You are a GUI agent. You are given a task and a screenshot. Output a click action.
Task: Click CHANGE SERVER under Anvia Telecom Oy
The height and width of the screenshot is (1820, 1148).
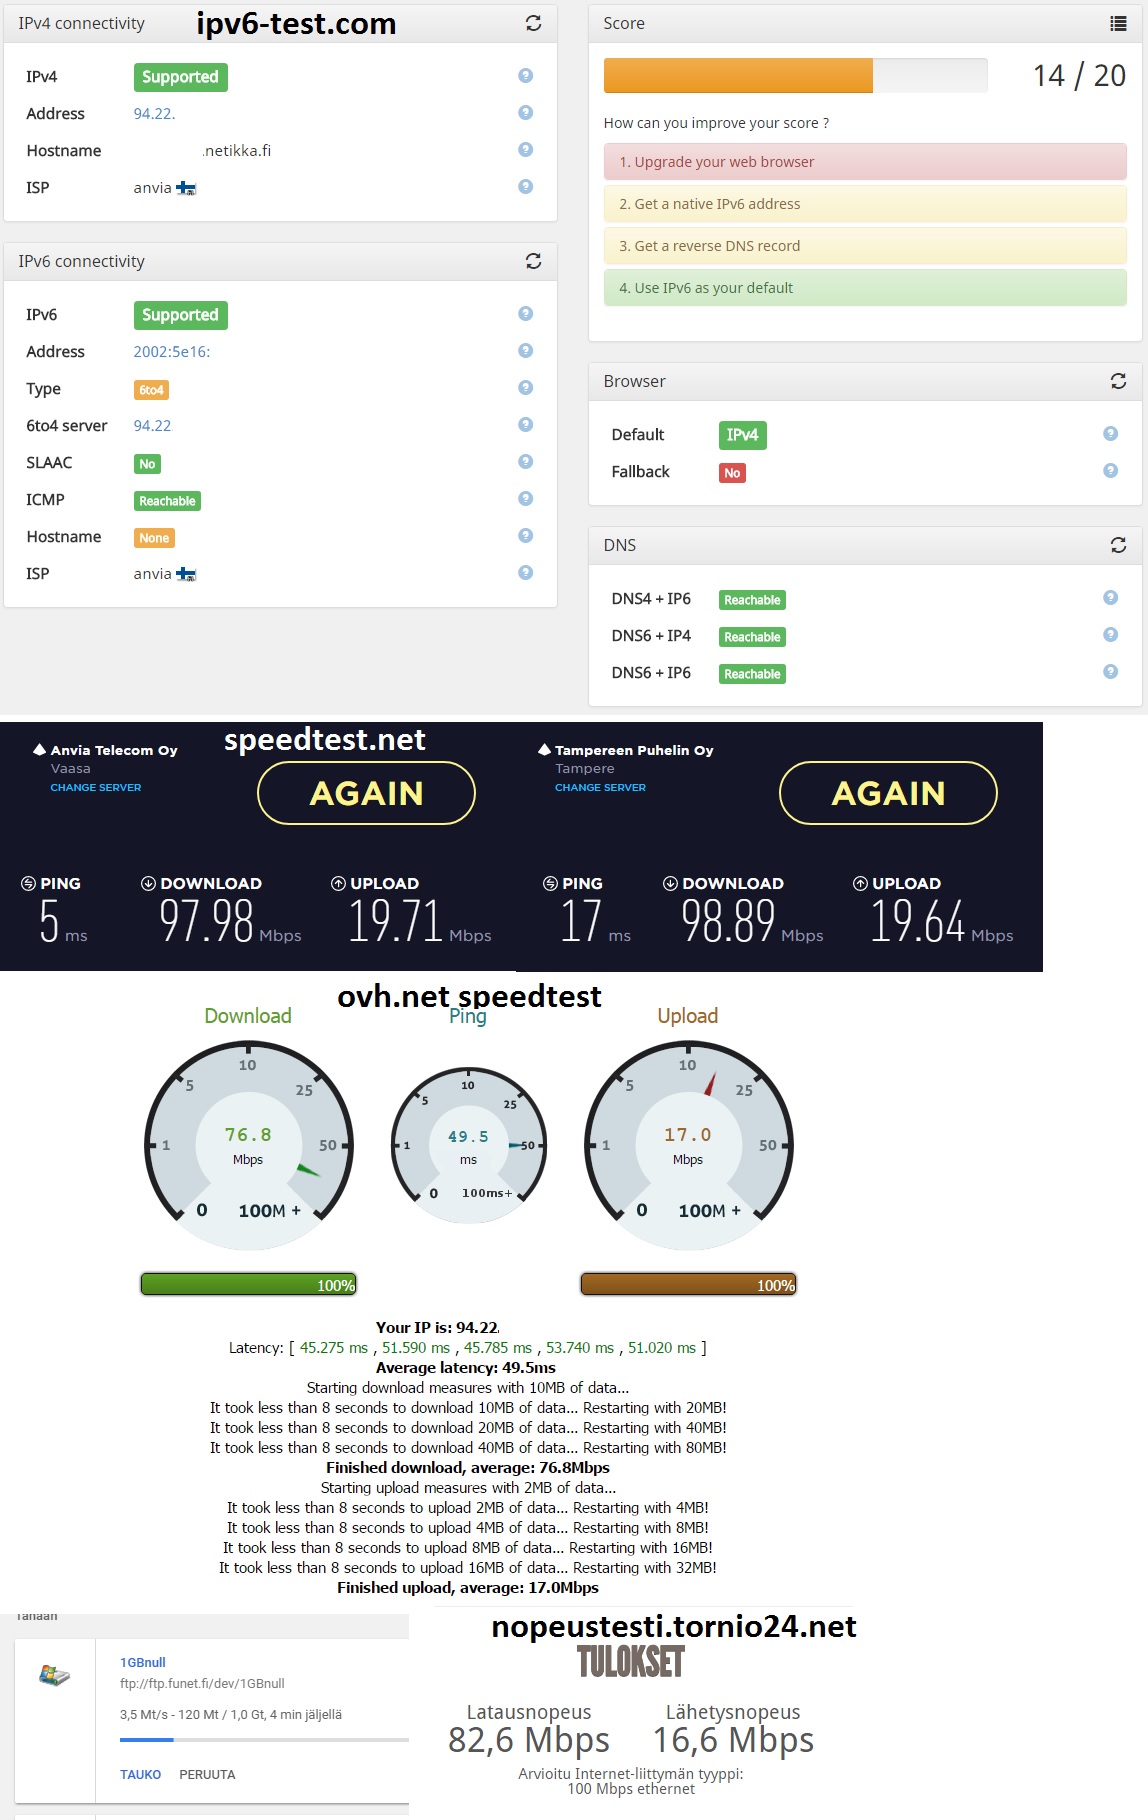[96, 788]
